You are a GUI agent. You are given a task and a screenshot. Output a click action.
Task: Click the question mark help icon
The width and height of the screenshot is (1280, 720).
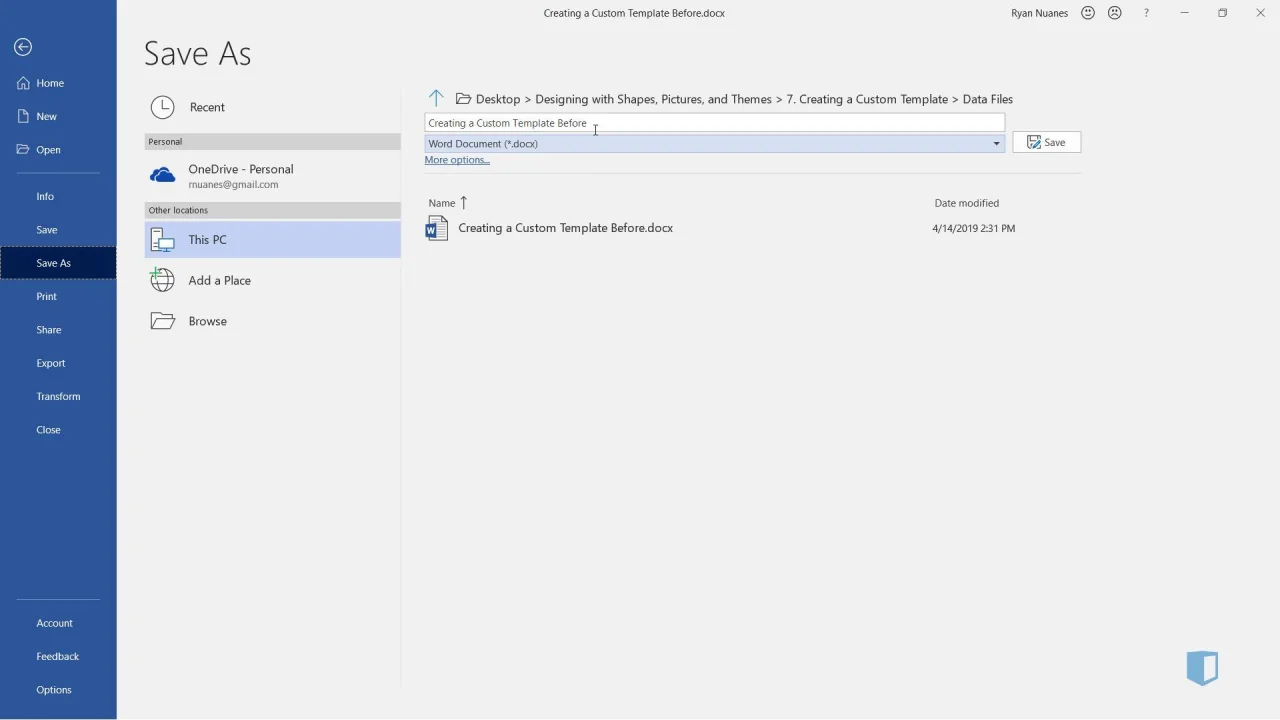(x=1146, y=13)
